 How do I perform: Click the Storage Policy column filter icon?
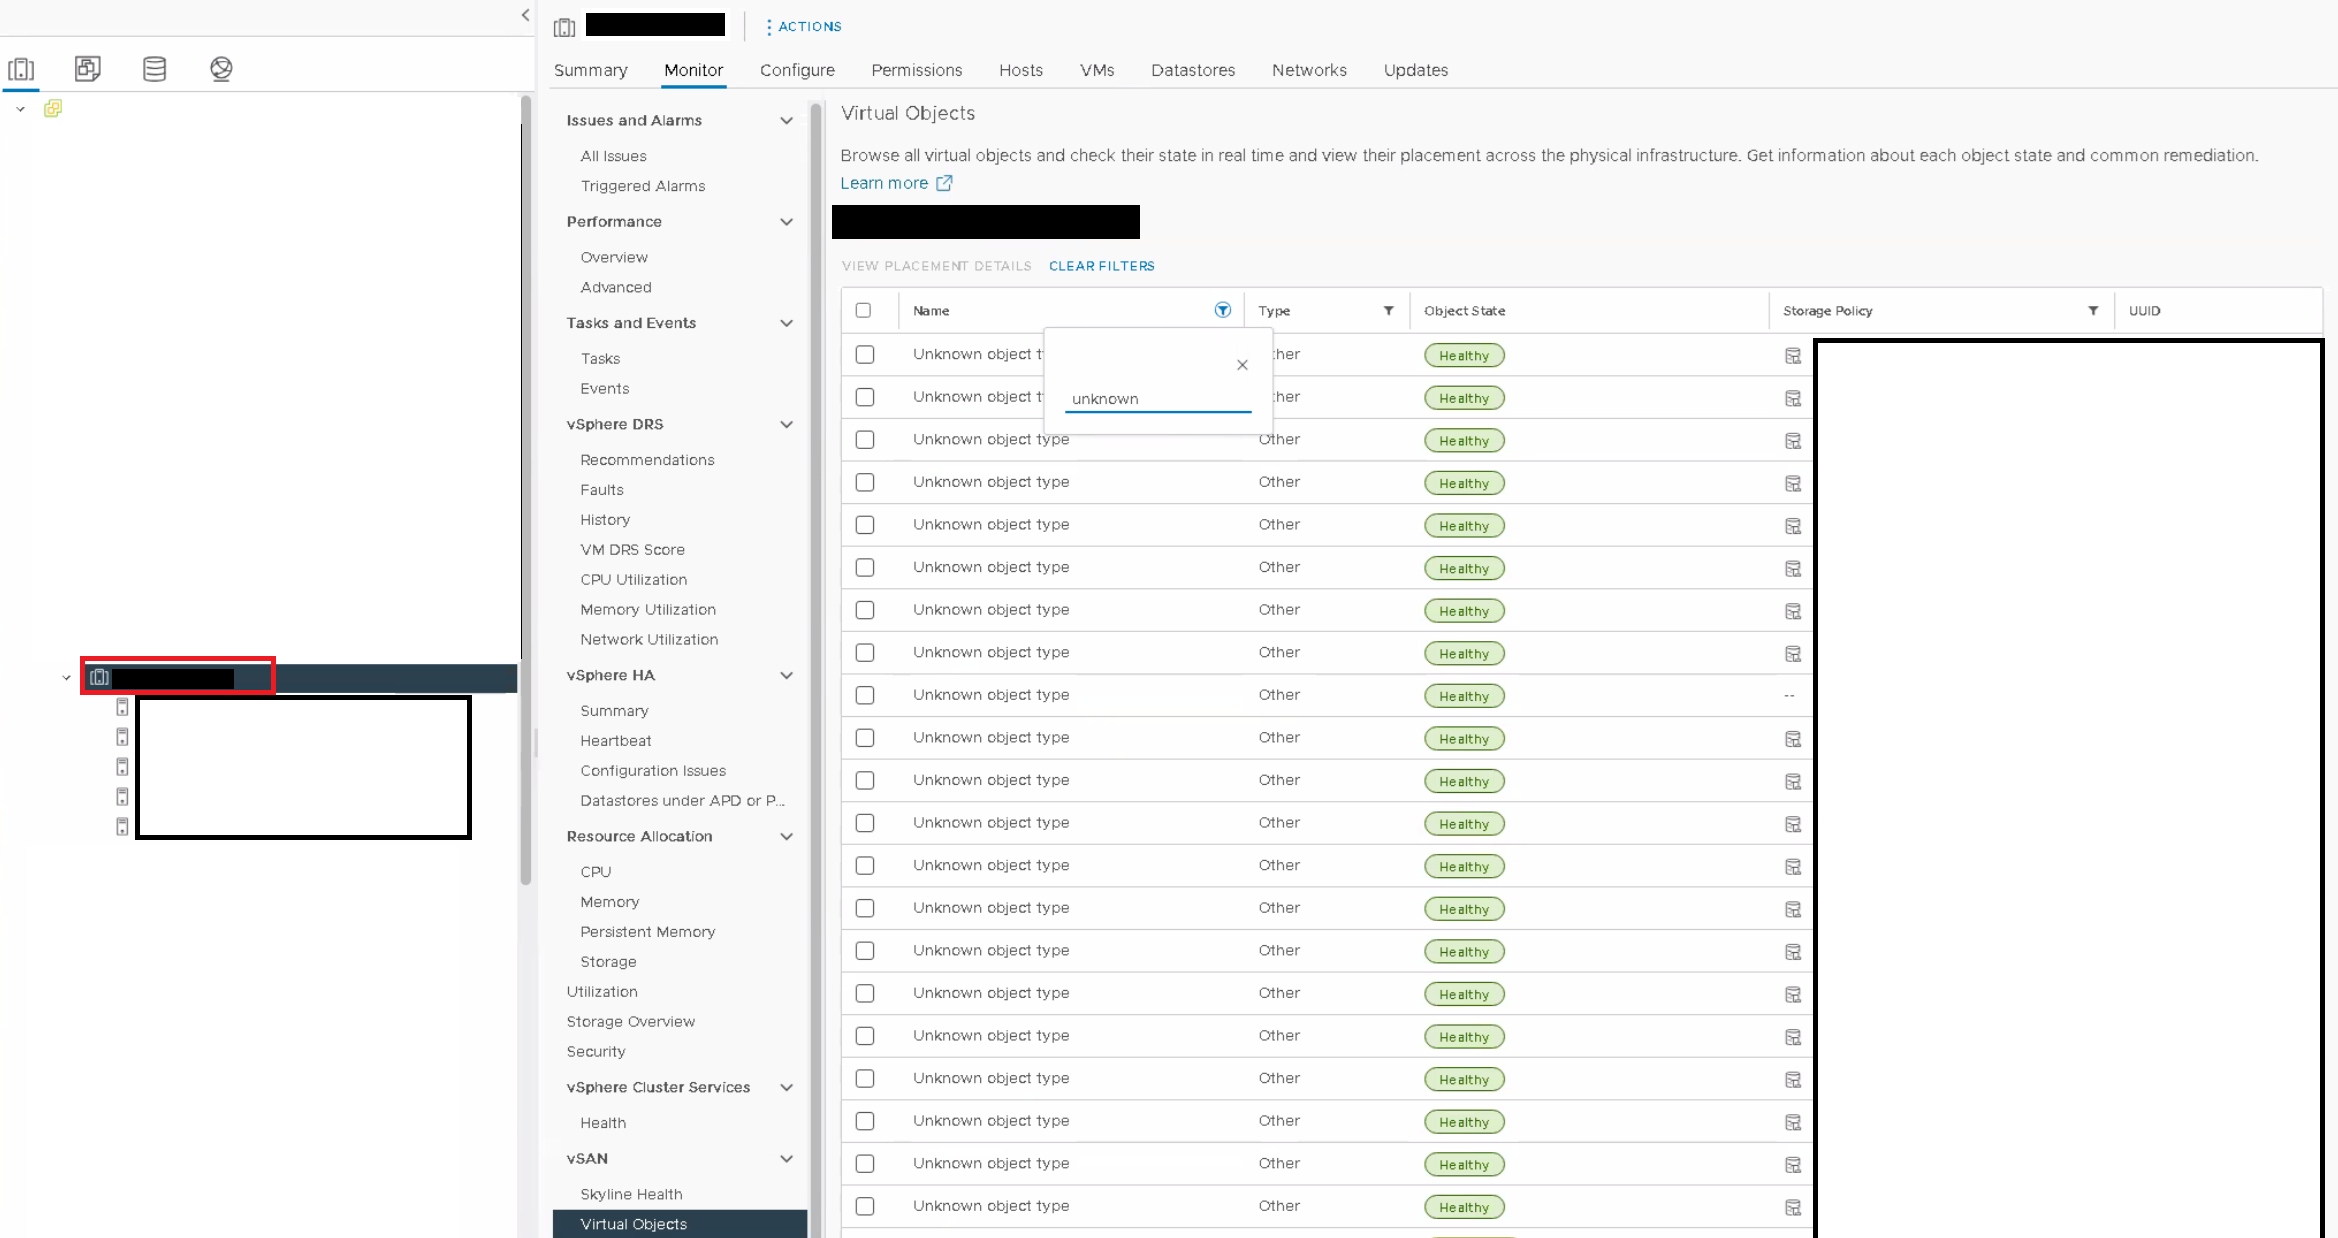click(x=2093, y=311)
